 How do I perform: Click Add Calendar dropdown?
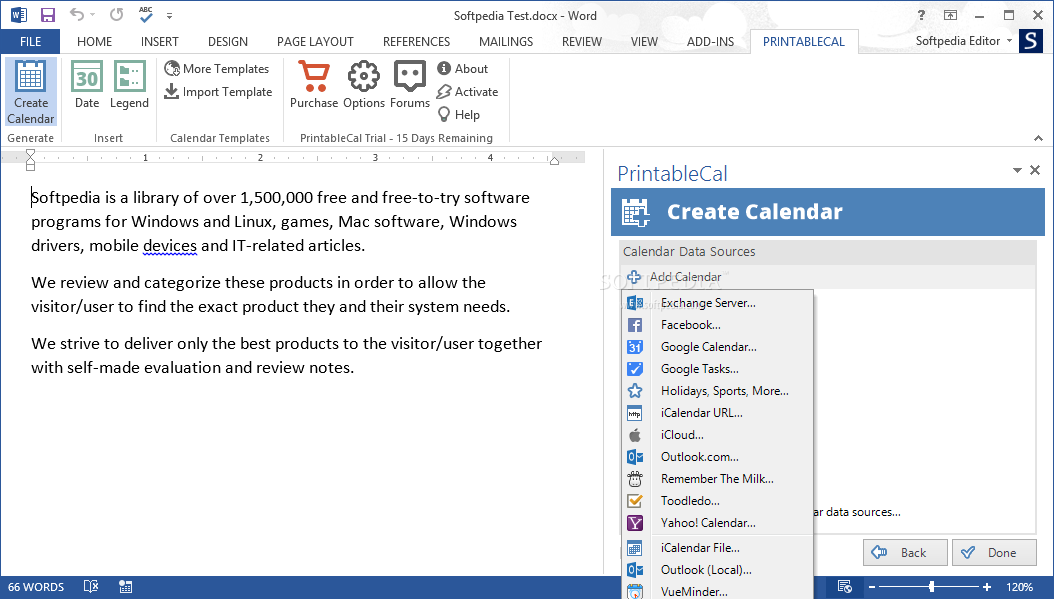coord(674,276)
